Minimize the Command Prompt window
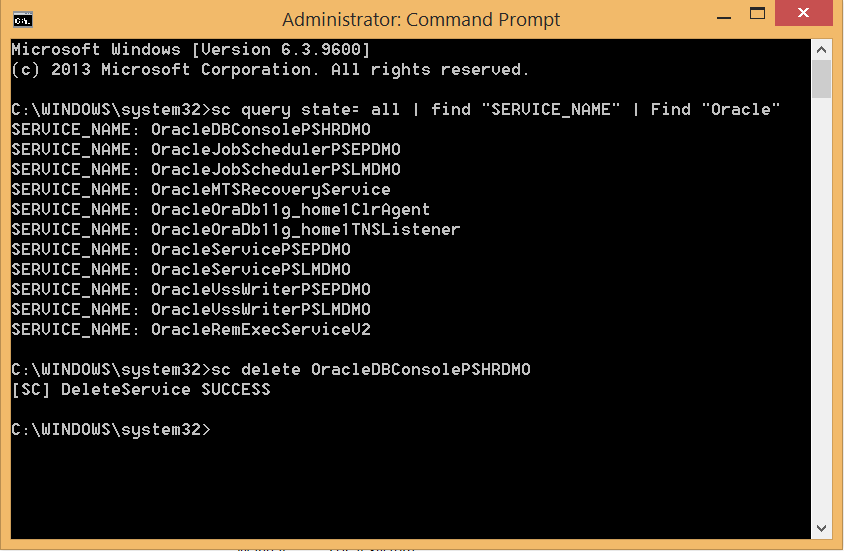Image resolution: width=844 pixels, height=551 pixels. pos(724,17)
